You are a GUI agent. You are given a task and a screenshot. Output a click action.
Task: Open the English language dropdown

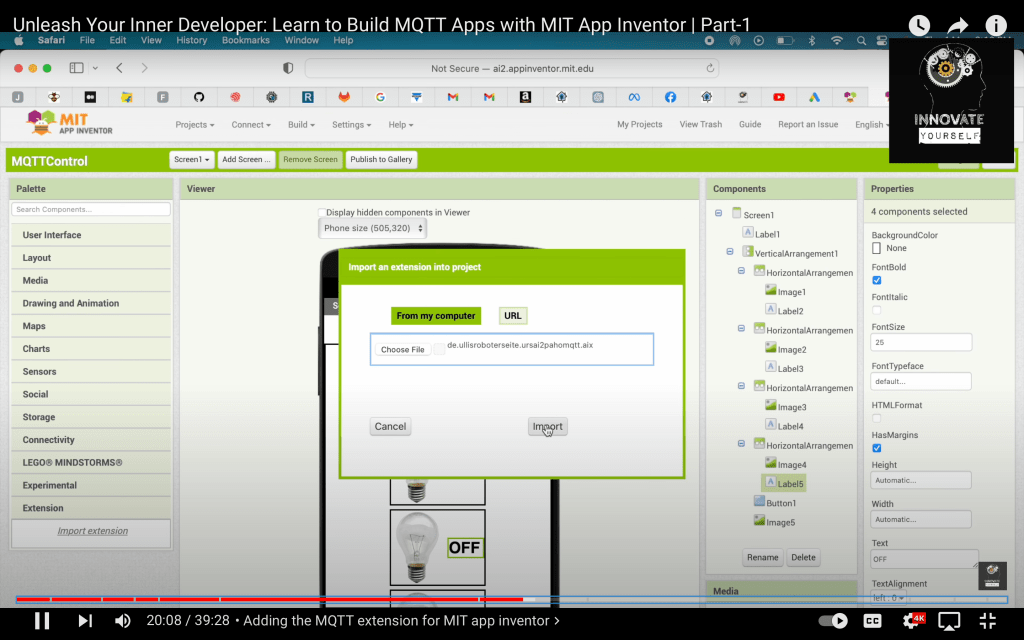click(x=872, y=125)
